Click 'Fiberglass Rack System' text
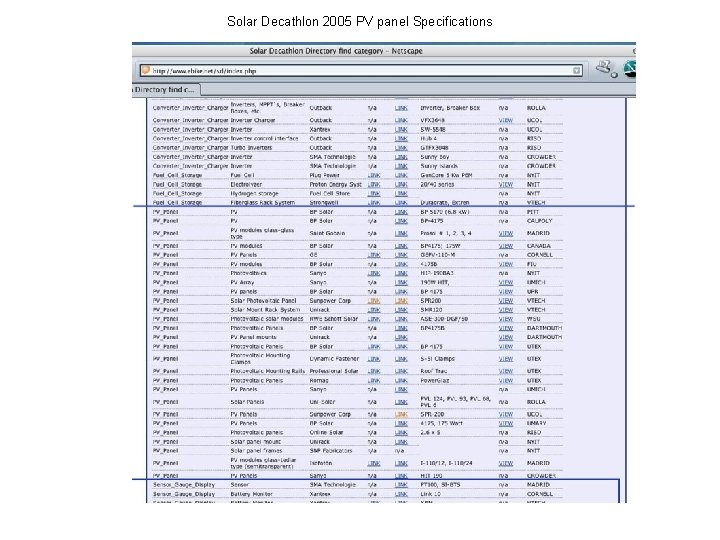Screen dimensions: 720x540 (x=262, y=202)
